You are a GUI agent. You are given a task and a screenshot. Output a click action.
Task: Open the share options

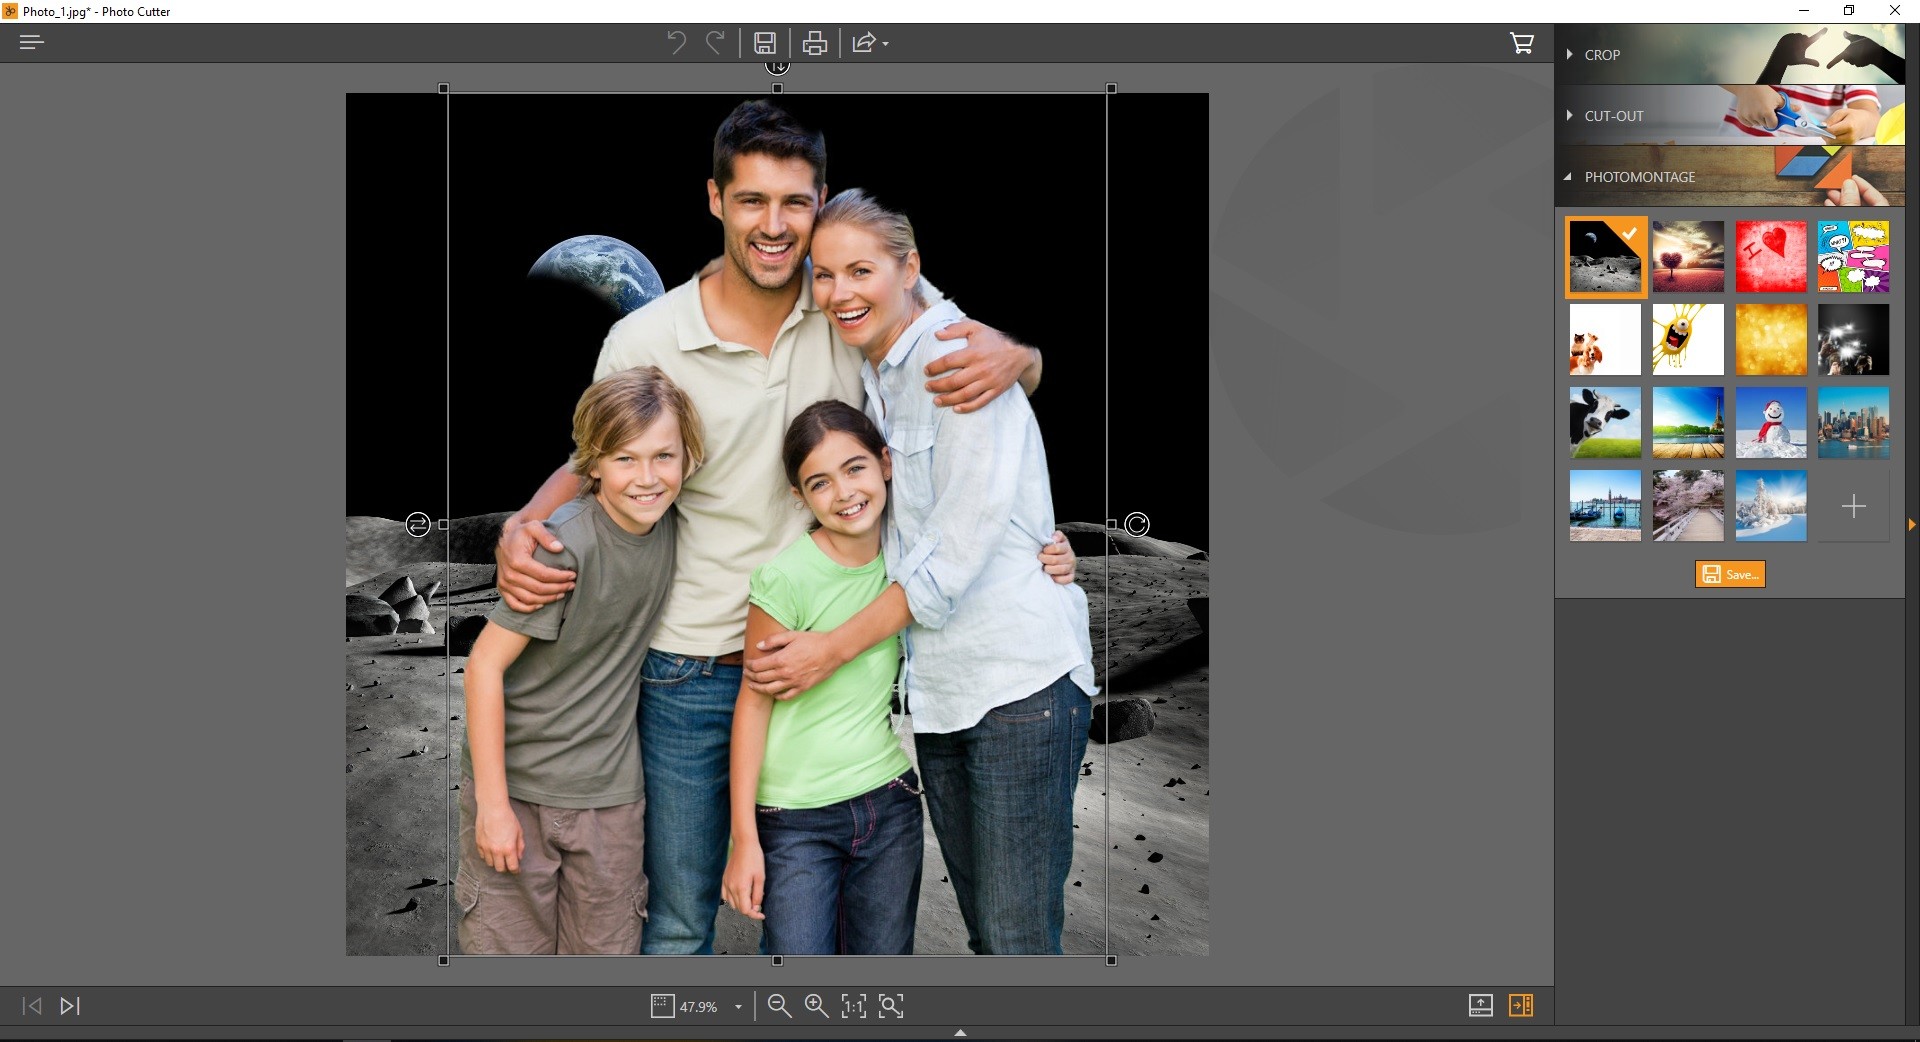pos(863,43)
